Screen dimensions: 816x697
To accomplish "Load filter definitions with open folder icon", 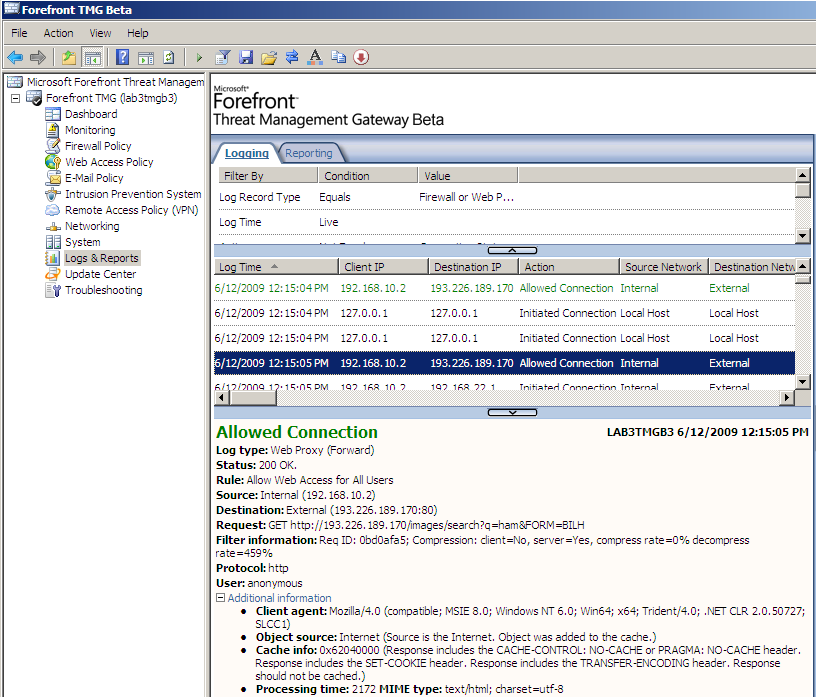I will pyautogui.click(x=269, y=57).
